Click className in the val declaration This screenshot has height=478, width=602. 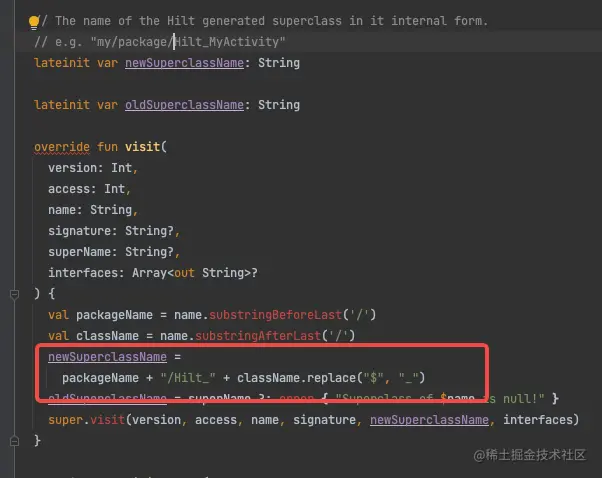click(107, 336)
